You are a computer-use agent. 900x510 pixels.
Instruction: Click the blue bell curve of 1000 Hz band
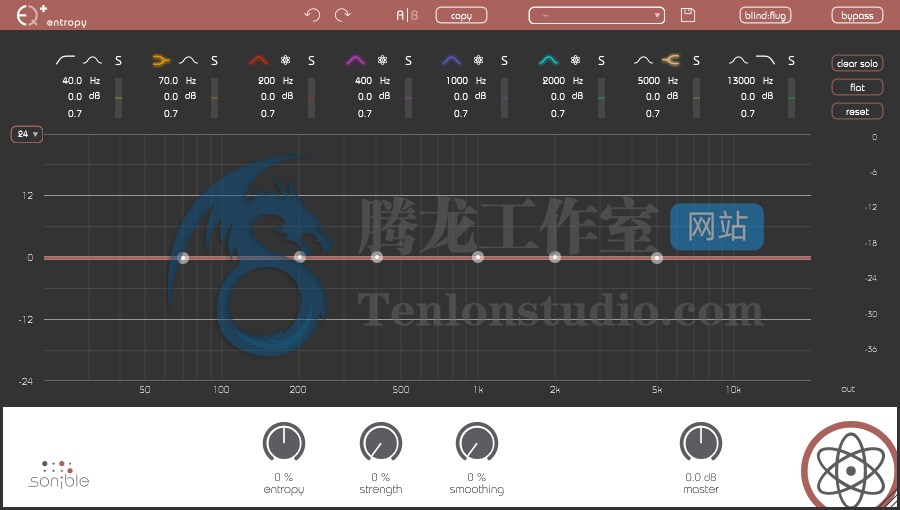[452, 60]
